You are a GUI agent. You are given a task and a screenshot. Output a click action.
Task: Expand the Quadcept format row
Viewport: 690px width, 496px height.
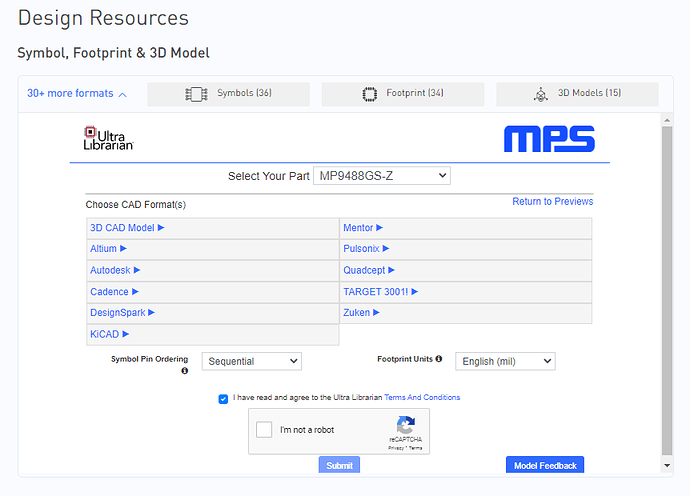(466, 270)
